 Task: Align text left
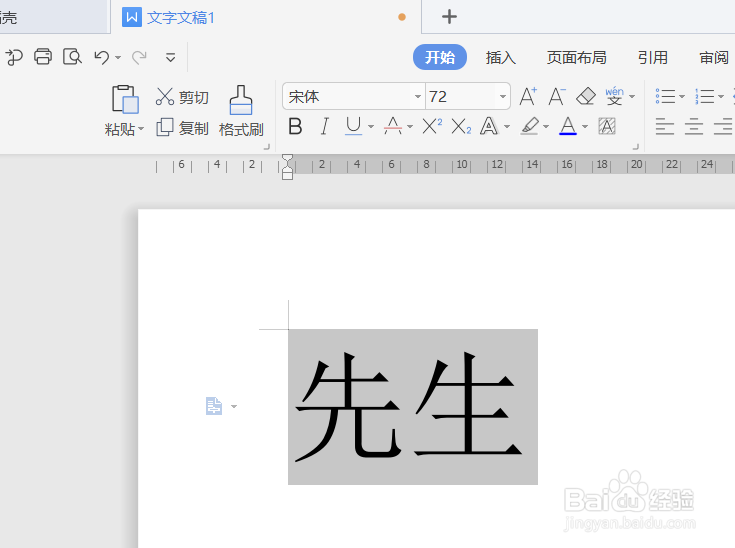(x=665, y=127)
